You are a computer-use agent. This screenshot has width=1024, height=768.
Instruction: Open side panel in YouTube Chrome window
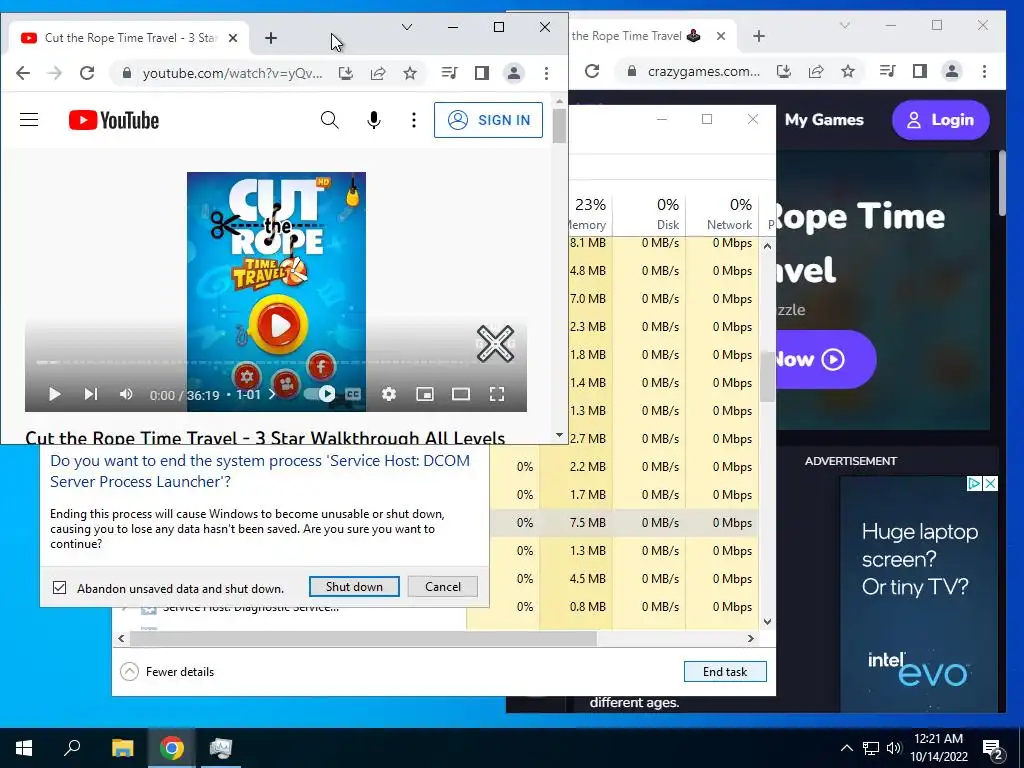(482, 73)
